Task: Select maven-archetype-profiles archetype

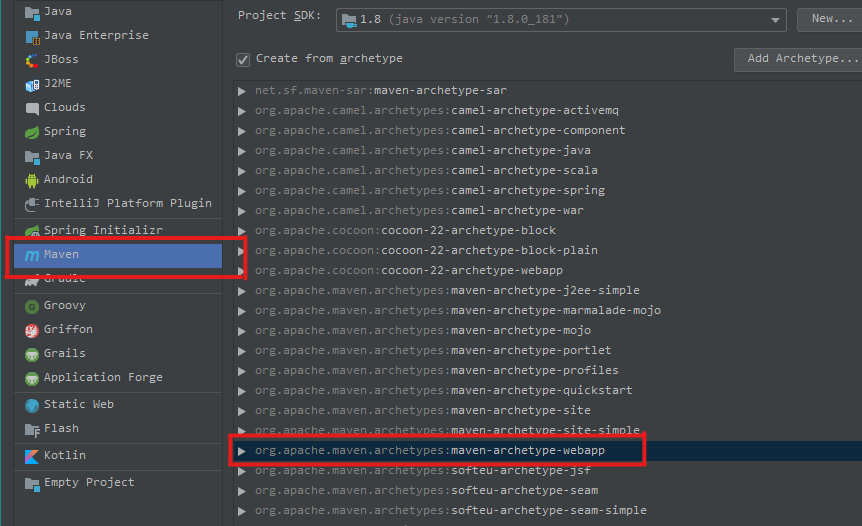Action: coord(436,370)
